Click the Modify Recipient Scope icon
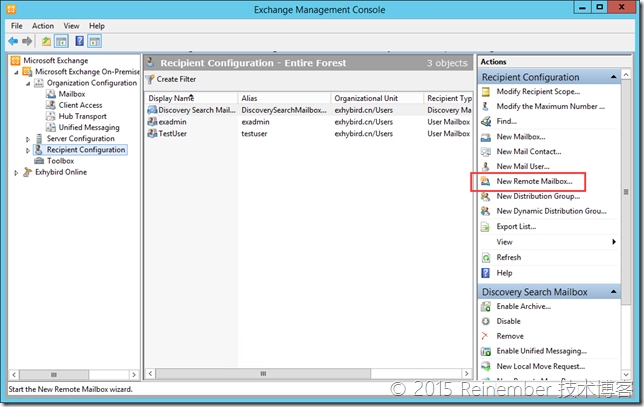644x407 pixels. click(x=486, y=92)
